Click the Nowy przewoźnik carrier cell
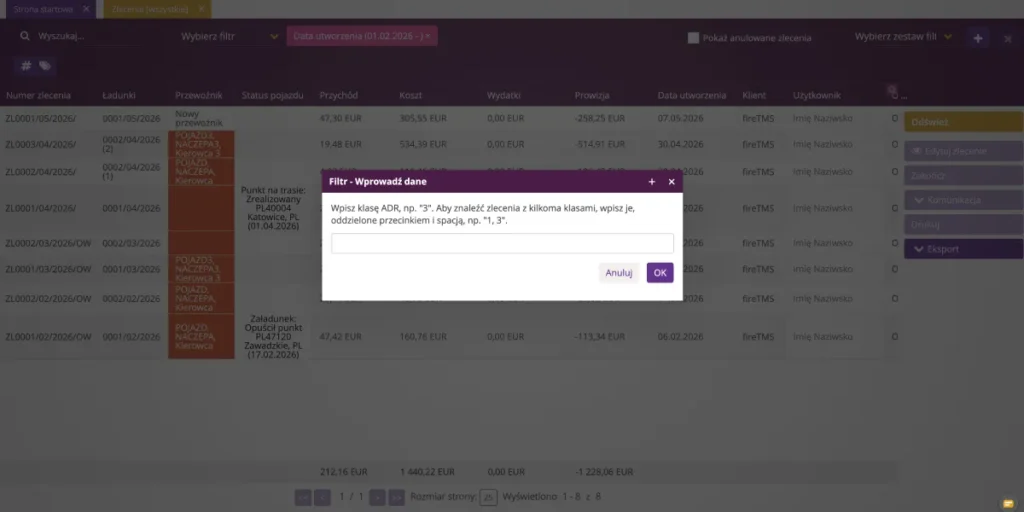 (199, 118)
